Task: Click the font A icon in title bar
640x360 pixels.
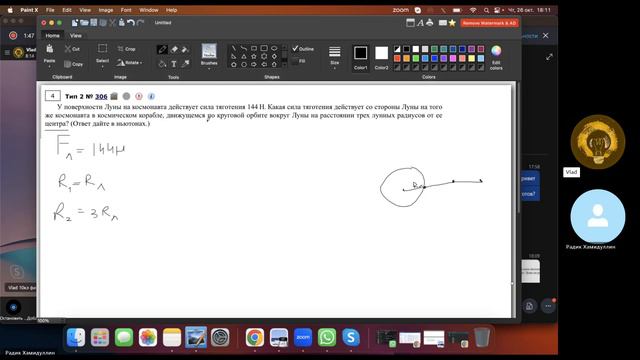Action: tap(420, 23)
